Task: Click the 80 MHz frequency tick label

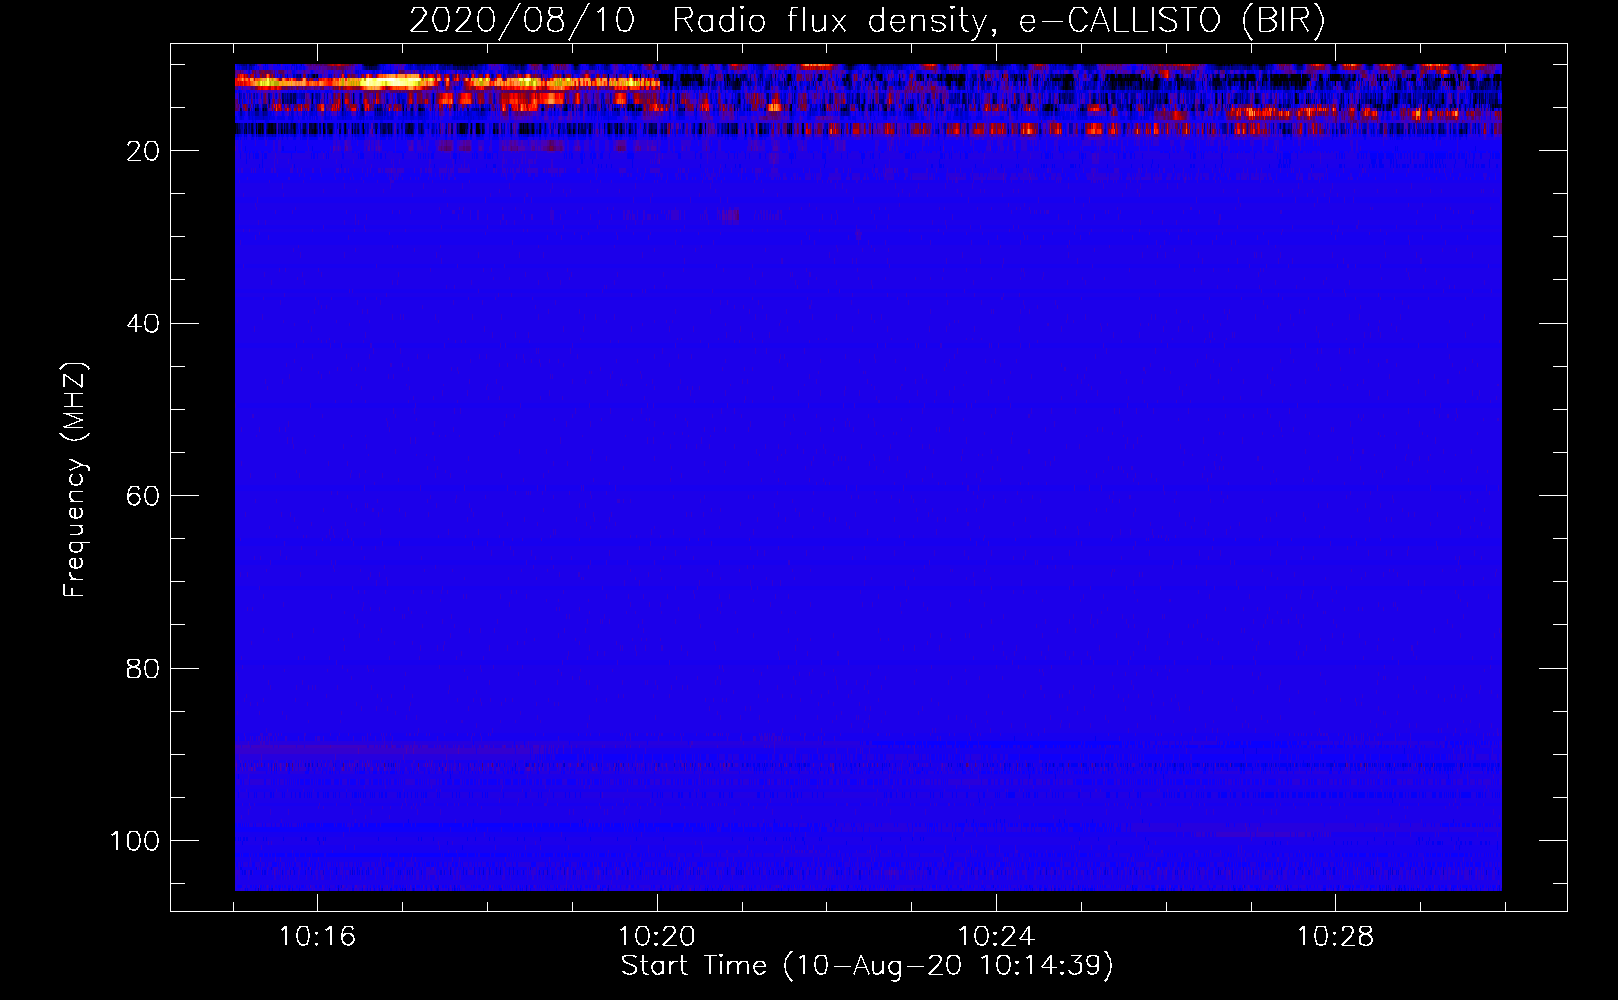Action: click(143, 669)
